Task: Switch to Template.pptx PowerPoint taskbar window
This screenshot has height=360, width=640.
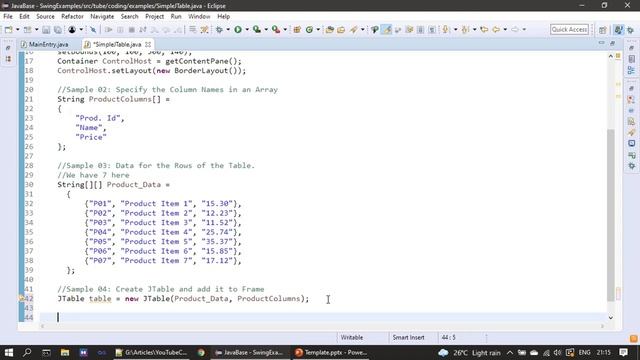Action: point(331,352)
